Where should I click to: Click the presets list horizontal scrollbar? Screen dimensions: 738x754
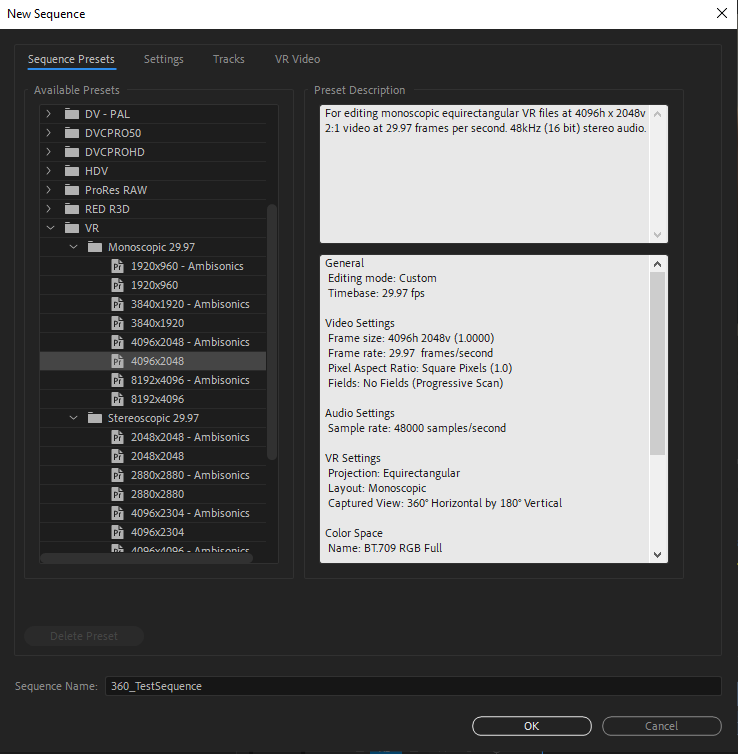146,558
